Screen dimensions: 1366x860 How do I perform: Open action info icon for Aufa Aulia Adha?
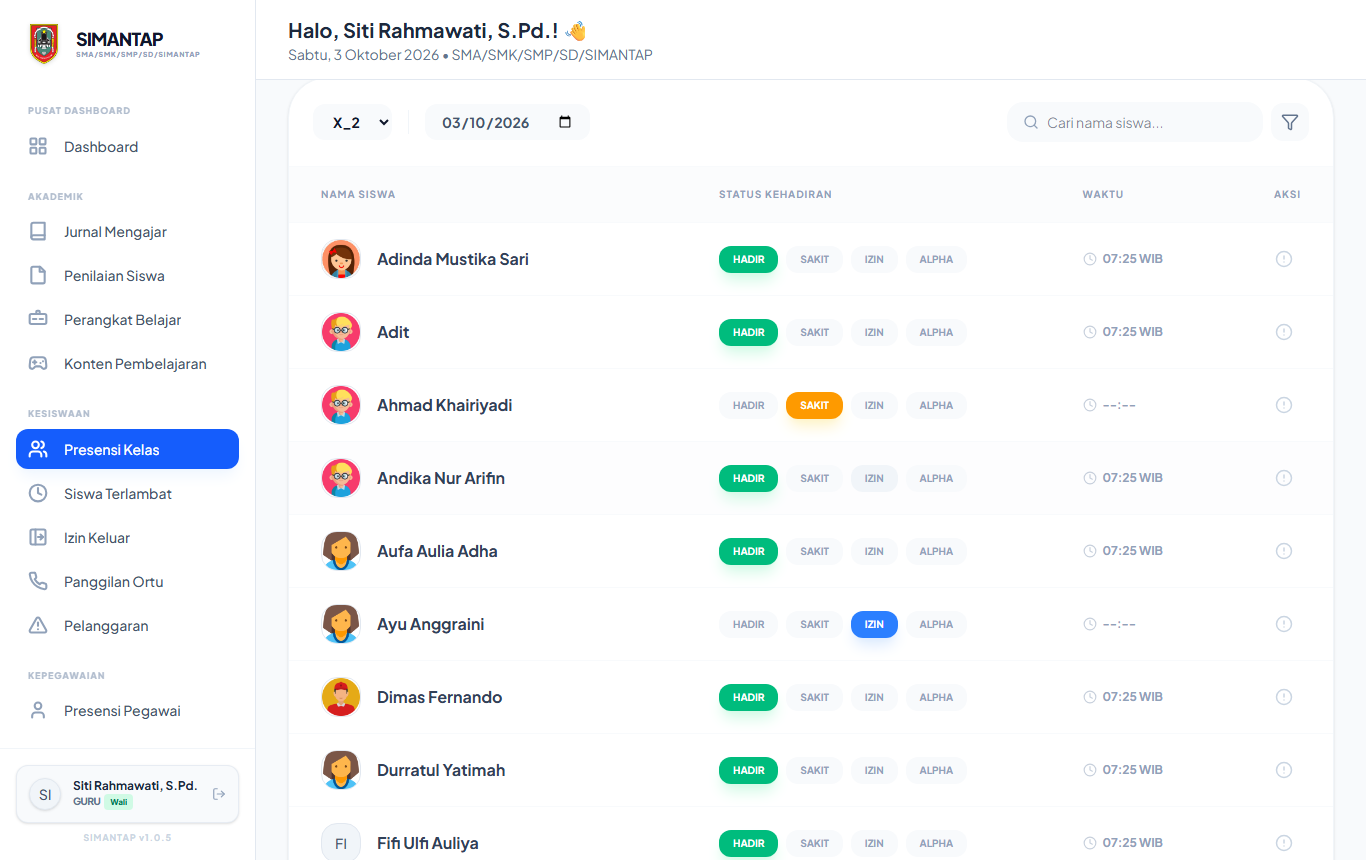click(1284, 551)
